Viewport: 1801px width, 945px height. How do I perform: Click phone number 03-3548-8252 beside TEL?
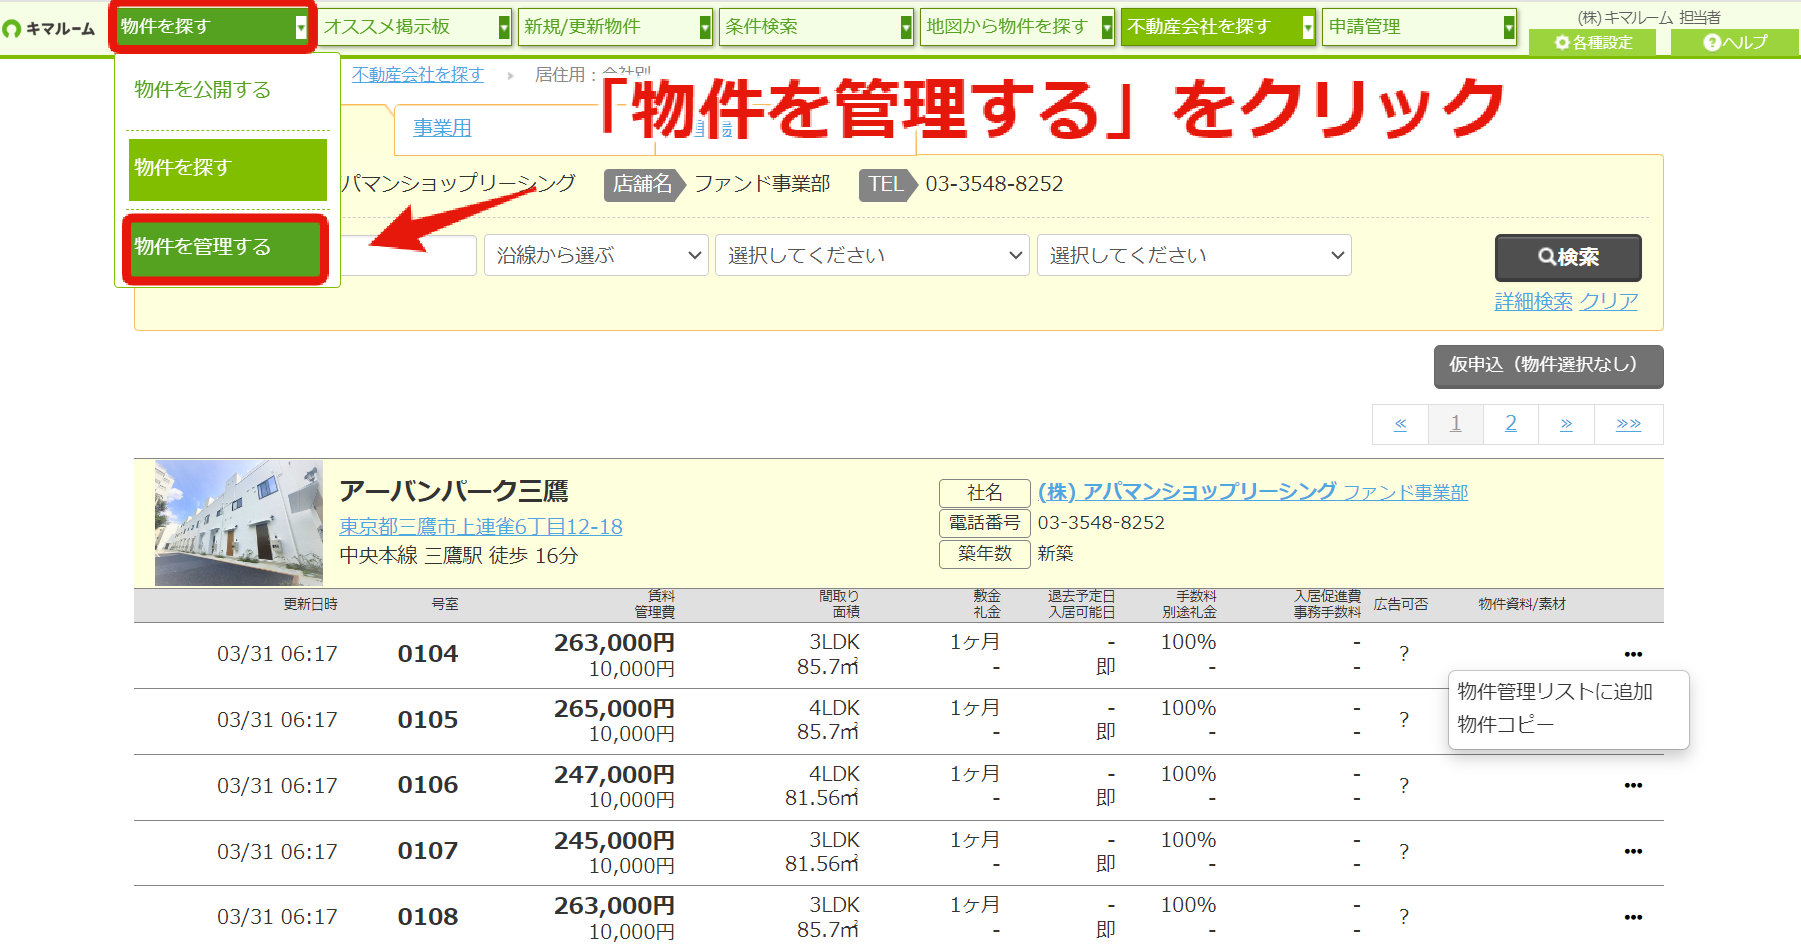pyautogui.click(x=994, y=184)
